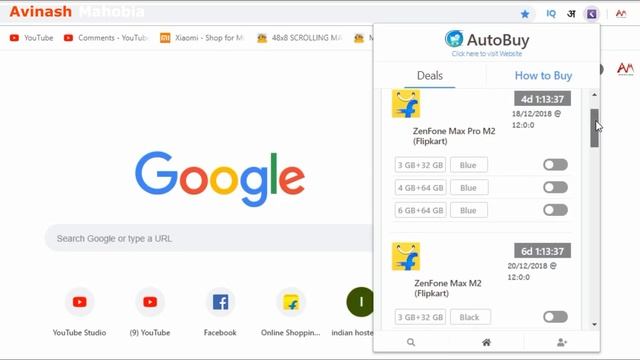Click the AutoBuy logo in popup header
This screenshot has width=640, height=360.
coord(487,40)
